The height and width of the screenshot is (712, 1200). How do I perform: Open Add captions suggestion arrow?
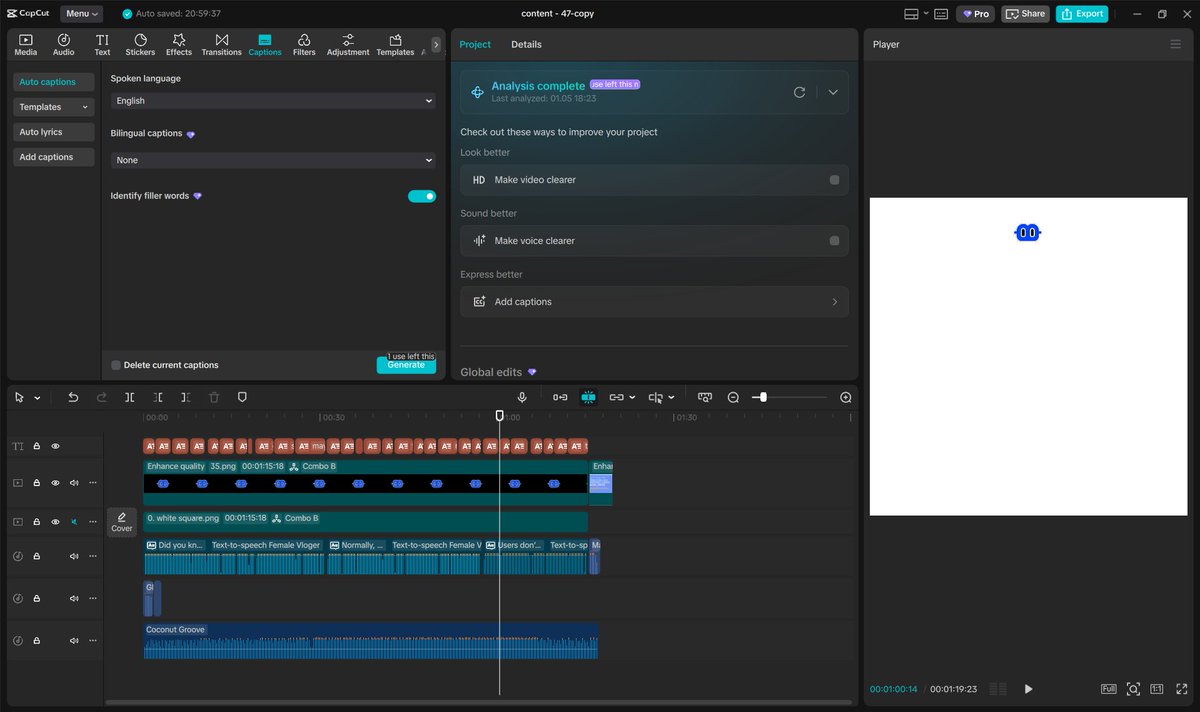tap(835, 302)
